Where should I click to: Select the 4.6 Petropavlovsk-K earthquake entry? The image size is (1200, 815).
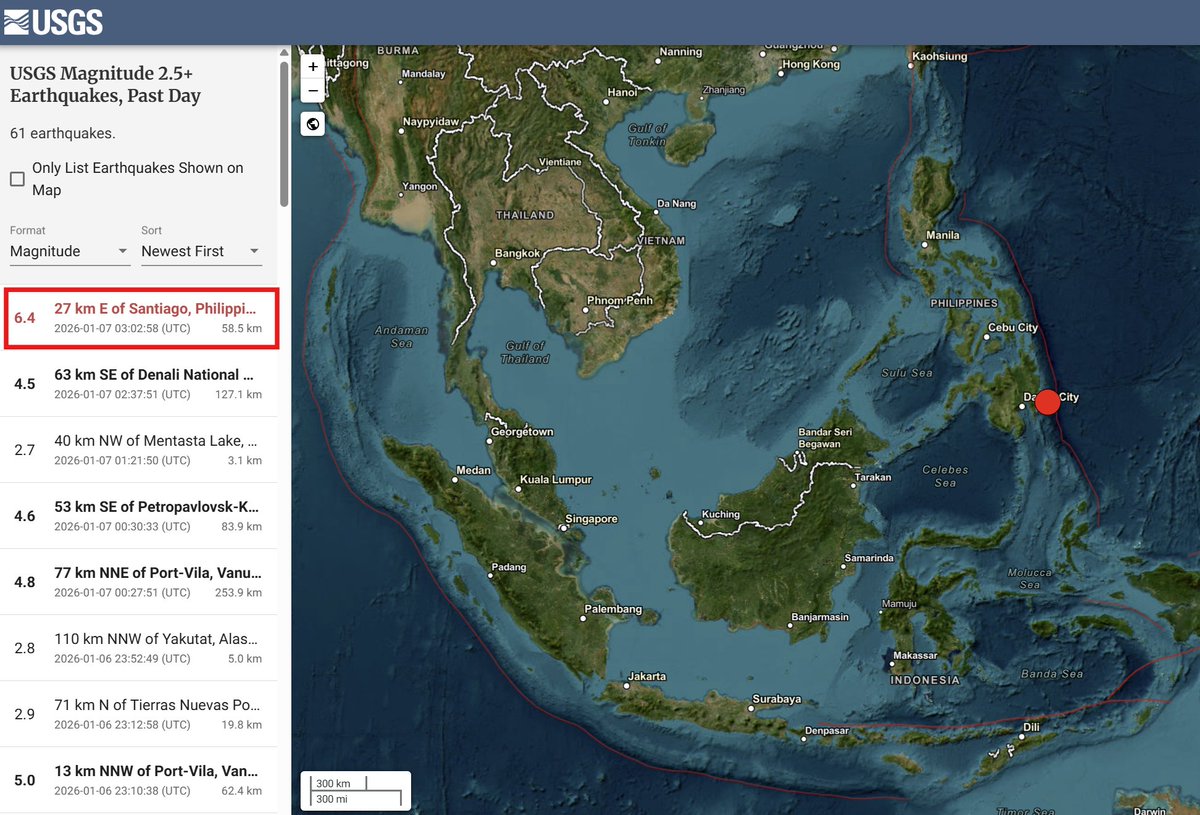[141, 516]
